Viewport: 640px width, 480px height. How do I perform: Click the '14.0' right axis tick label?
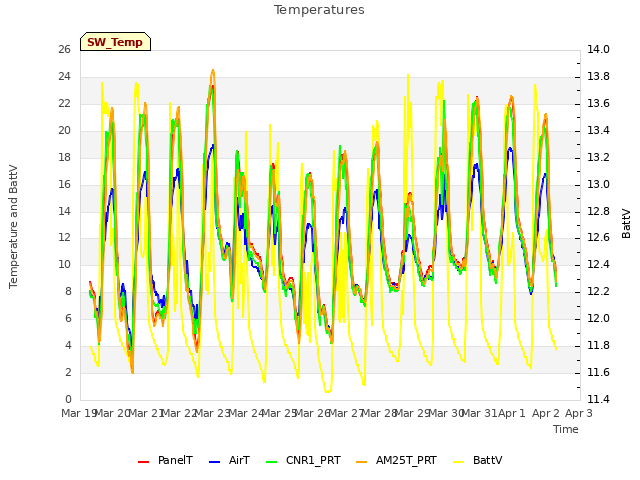coord(598,49)
